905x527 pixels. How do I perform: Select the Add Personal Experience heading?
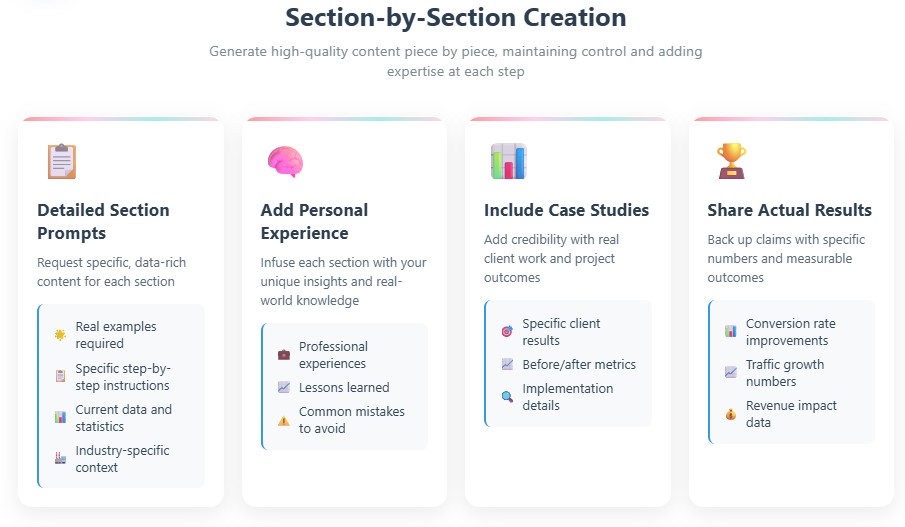[314, 222]
